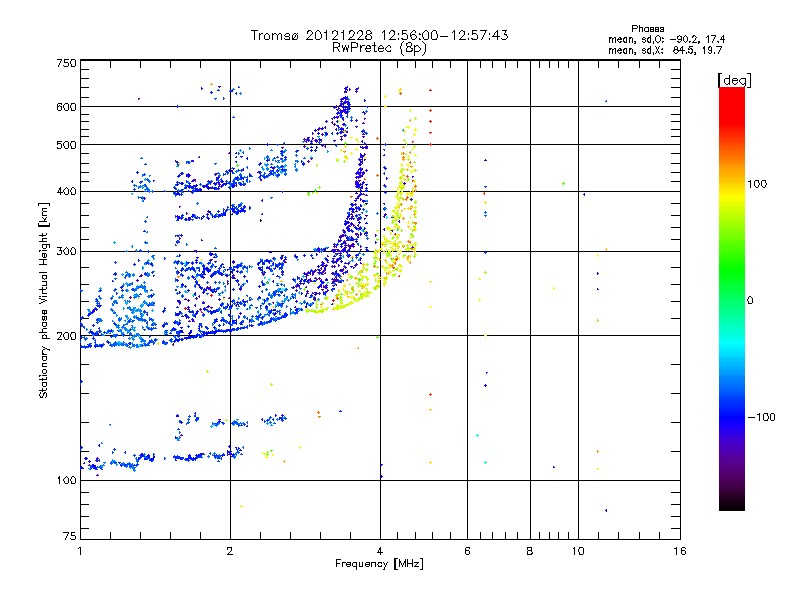
Task: Click the '[deg]' colorbar unit label
Action: point(734,80)
